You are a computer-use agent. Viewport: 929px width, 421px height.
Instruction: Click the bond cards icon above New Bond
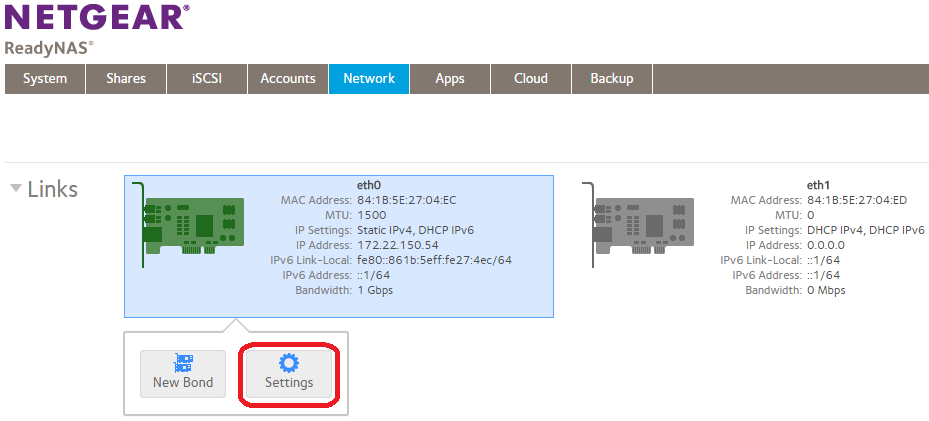click(x=182, y=363)
